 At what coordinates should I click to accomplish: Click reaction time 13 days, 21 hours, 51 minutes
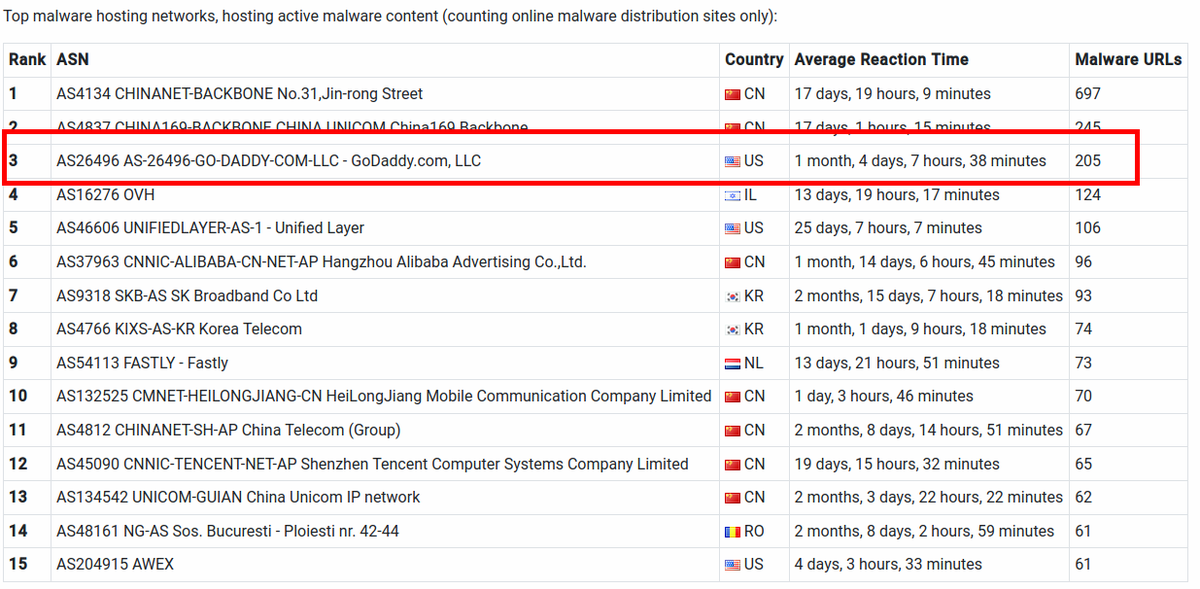[897, 363]
